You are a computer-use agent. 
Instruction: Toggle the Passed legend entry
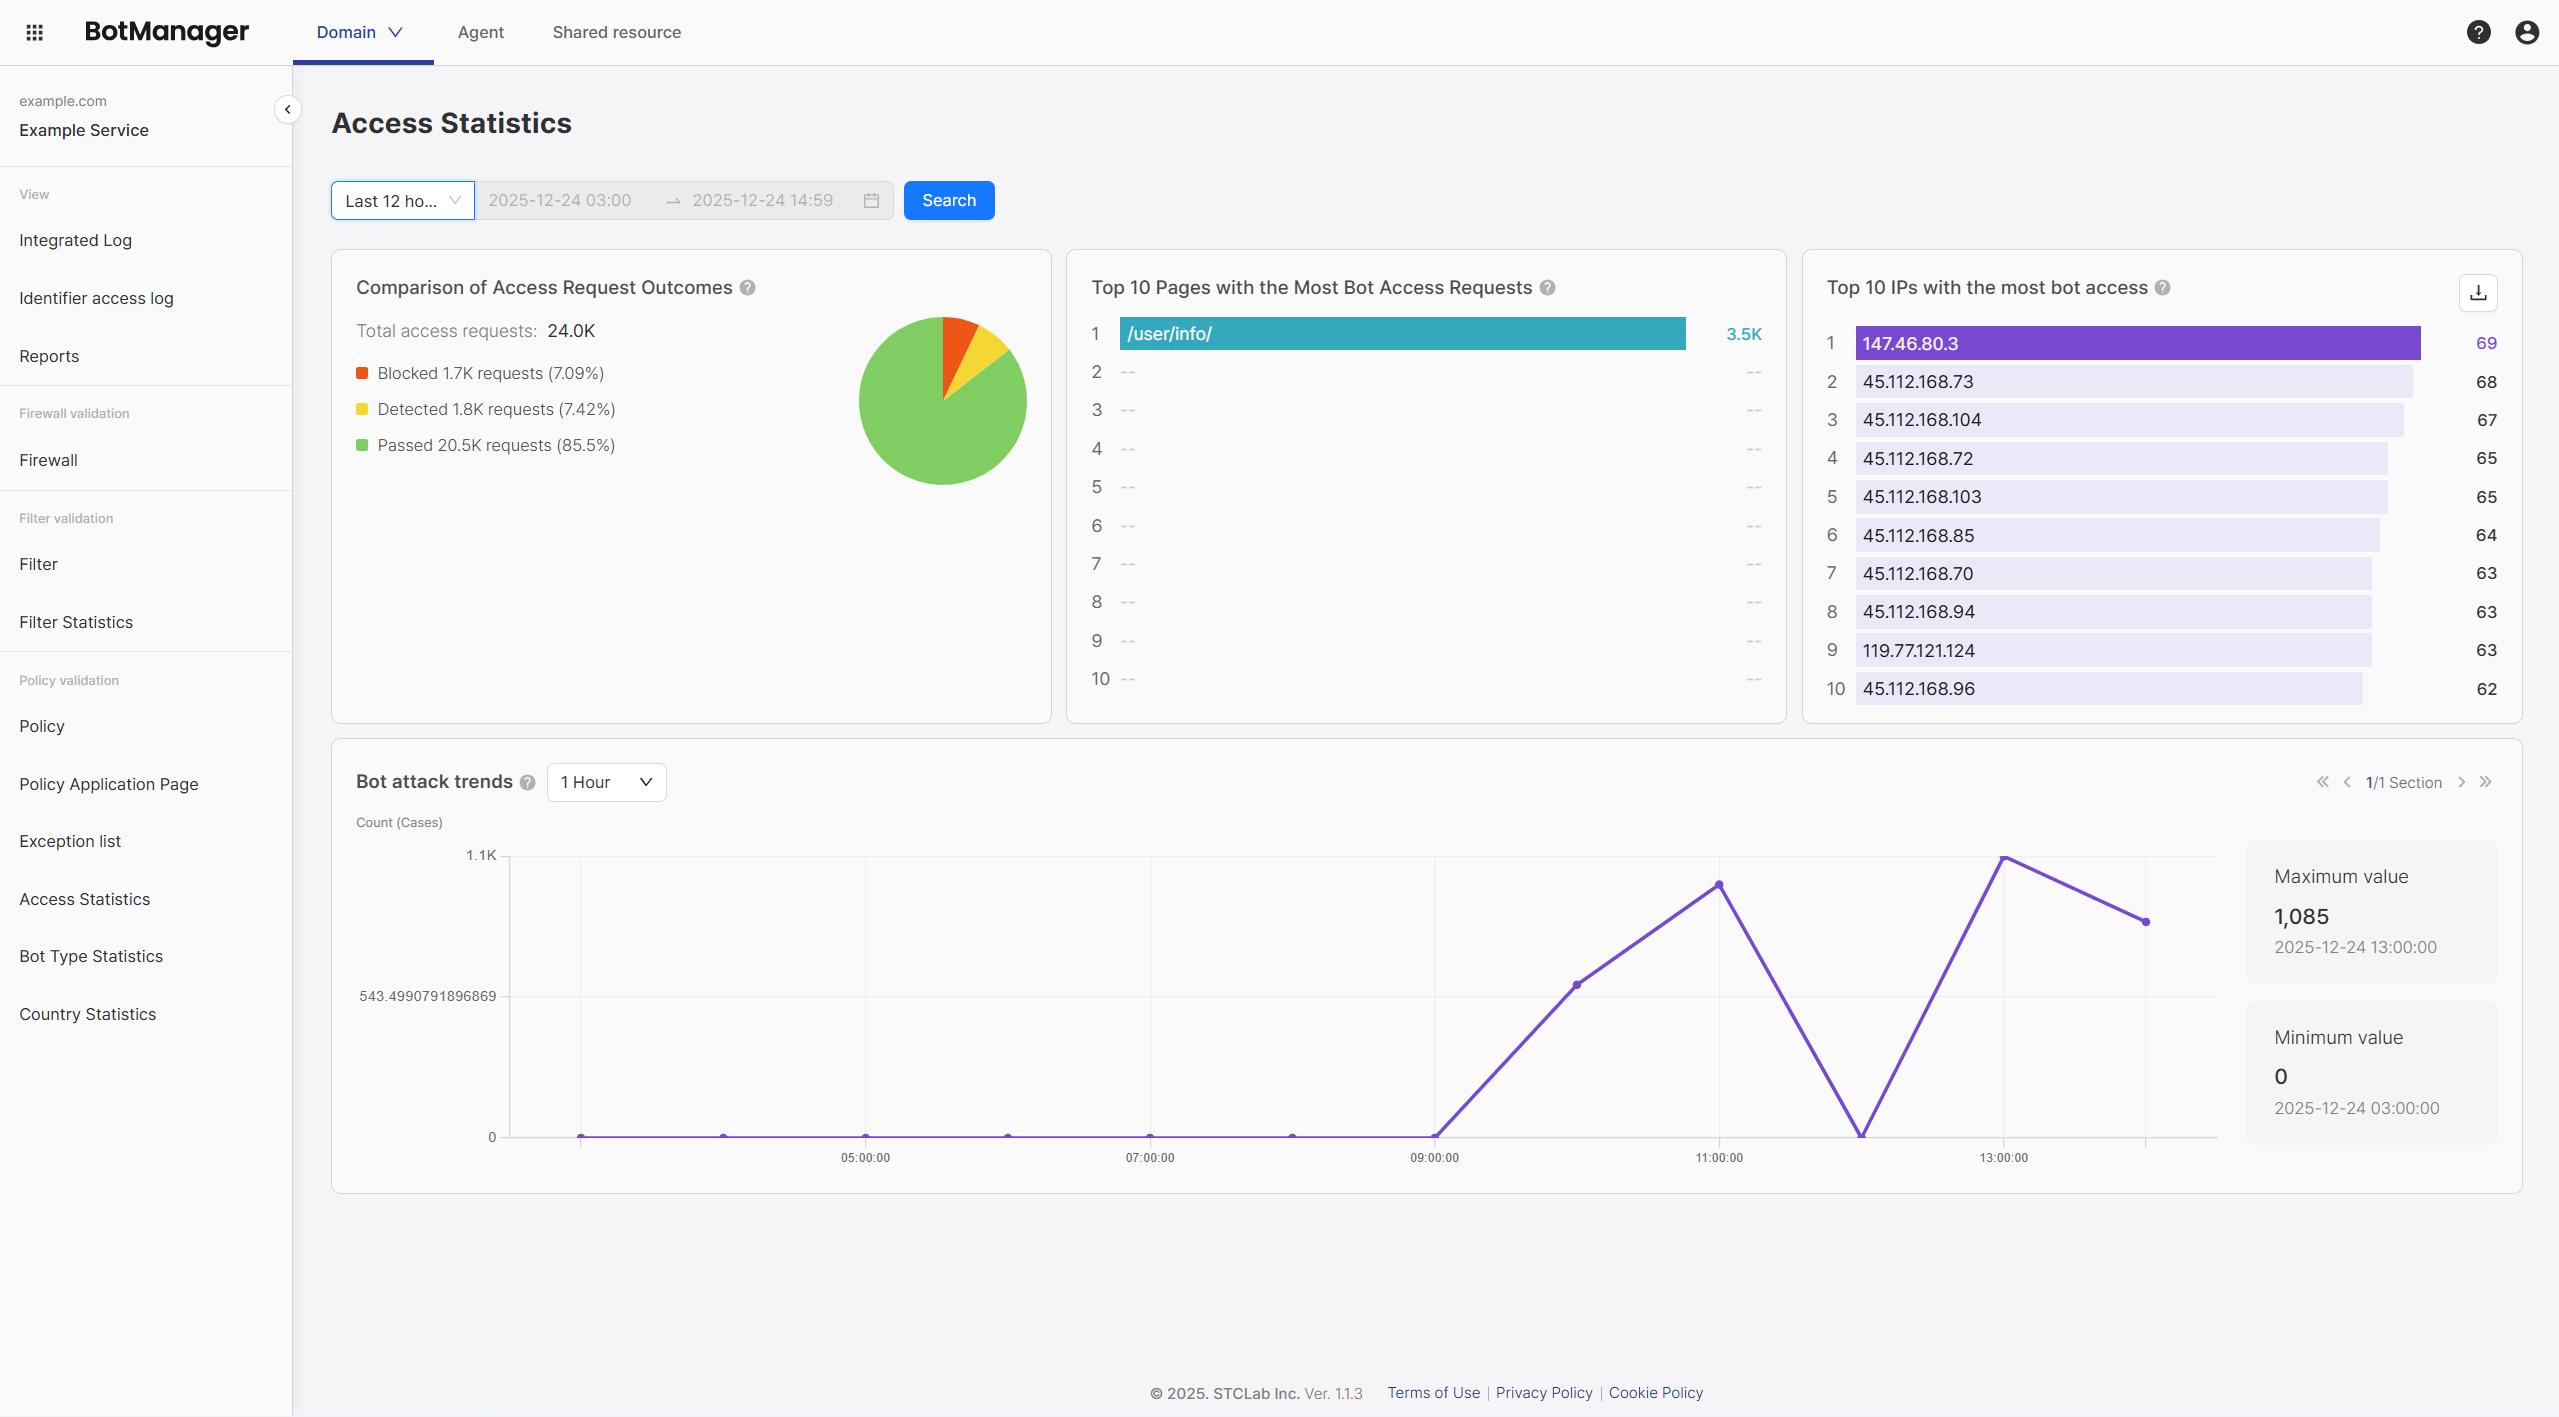click(x=496, y=445)
